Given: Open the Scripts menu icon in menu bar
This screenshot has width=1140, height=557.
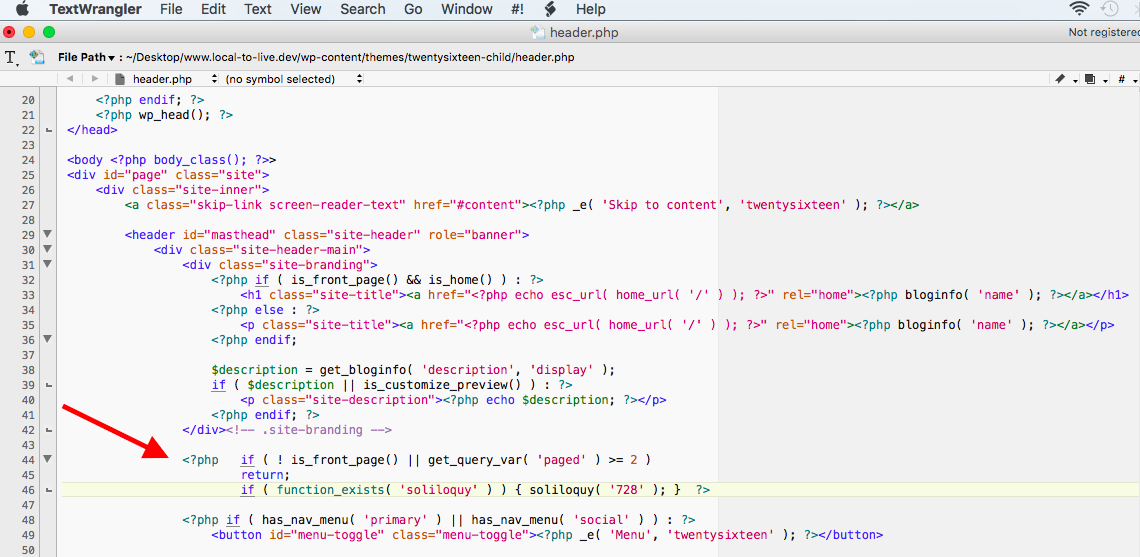Looking at the screenshot, I should pos(549,9).
